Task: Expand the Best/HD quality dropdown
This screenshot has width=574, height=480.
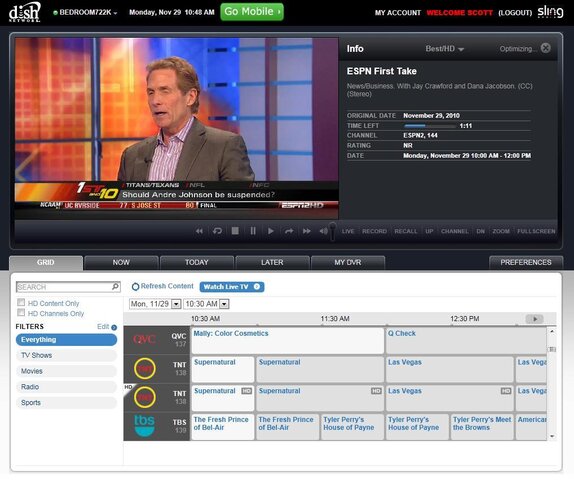Action: pyautogui.click(x=444, y=49)
